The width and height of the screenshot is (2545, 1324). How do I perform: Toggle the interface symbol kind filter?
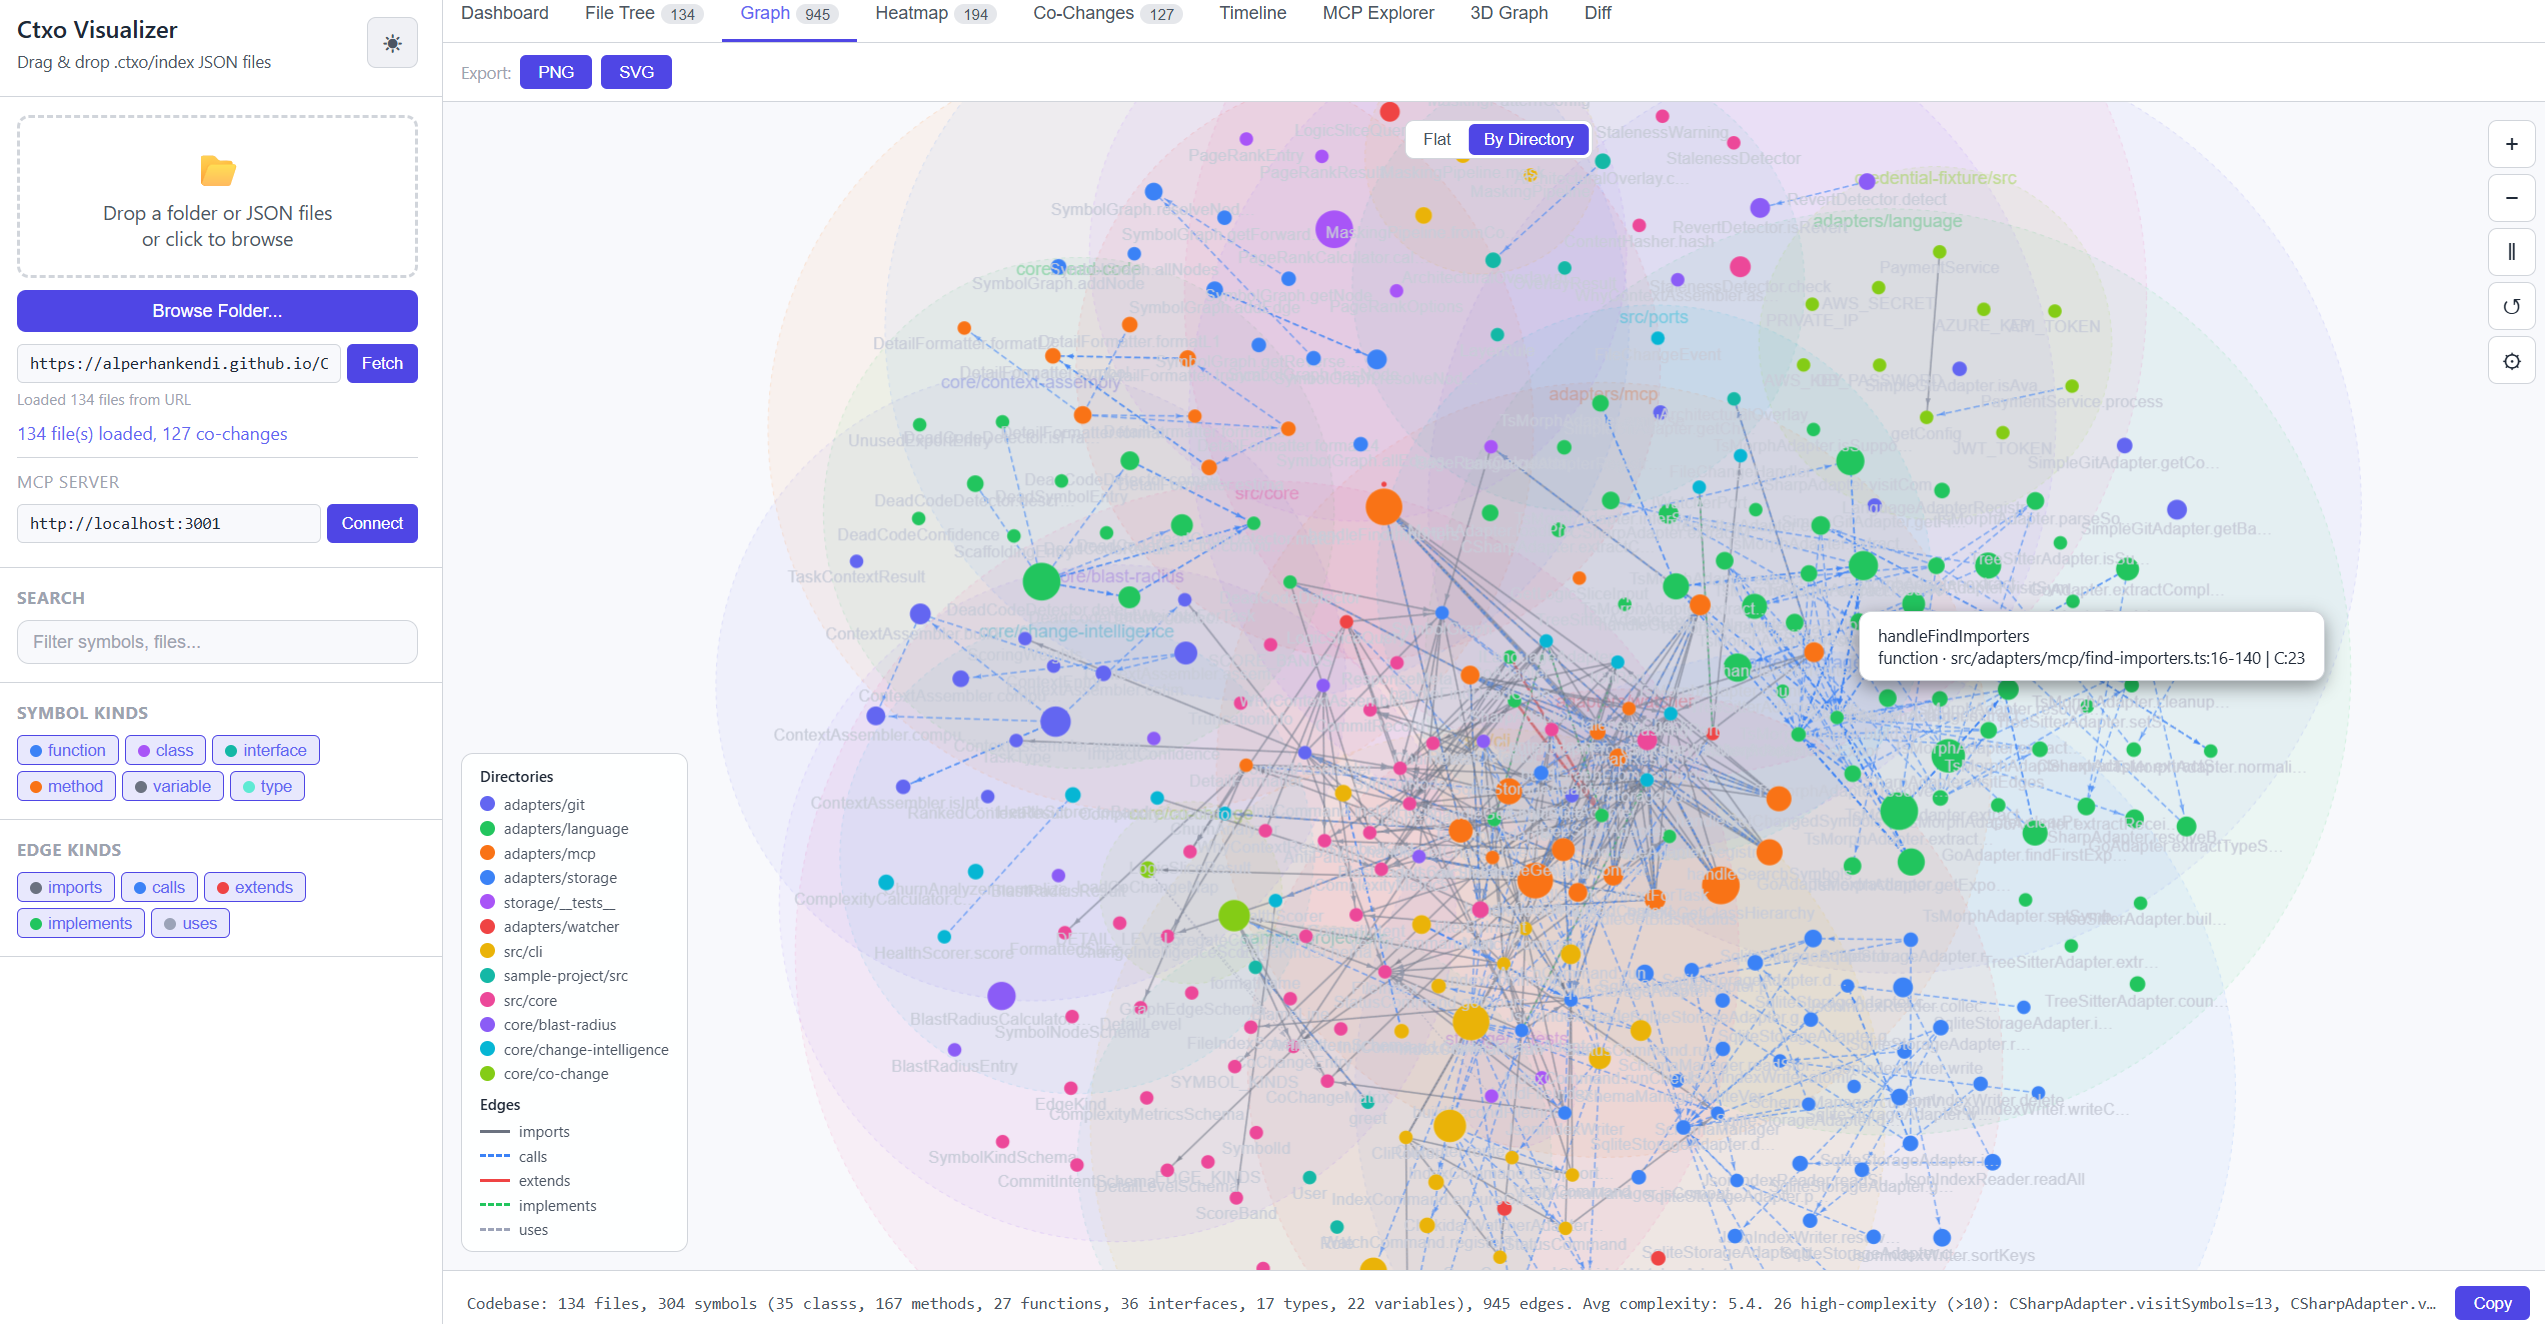[265, 750]
